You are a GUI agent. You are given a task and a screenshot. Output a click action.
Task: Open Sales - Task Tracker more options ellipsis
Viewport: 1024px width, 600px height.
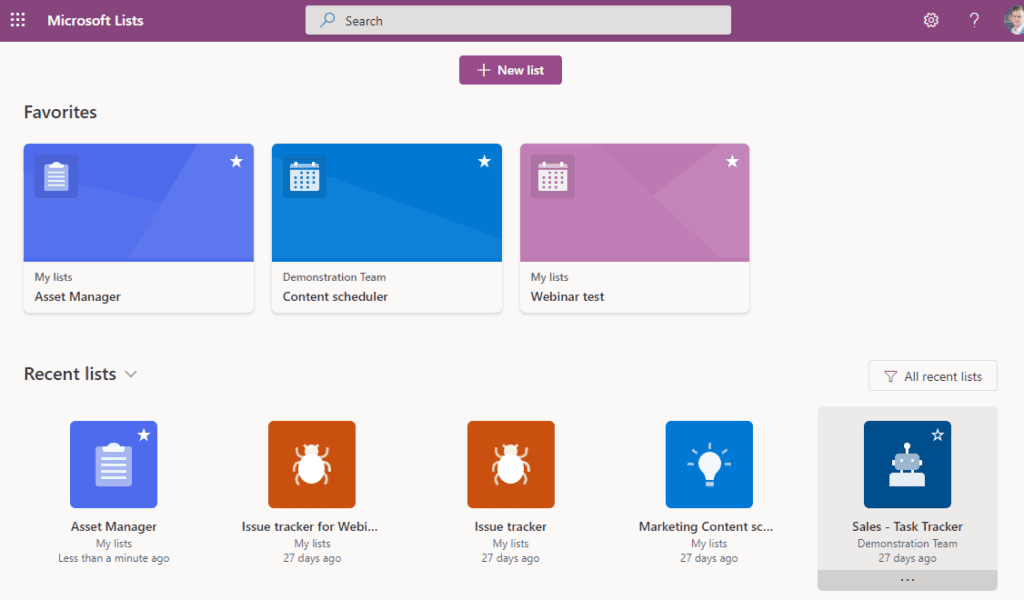pos(907,580)
